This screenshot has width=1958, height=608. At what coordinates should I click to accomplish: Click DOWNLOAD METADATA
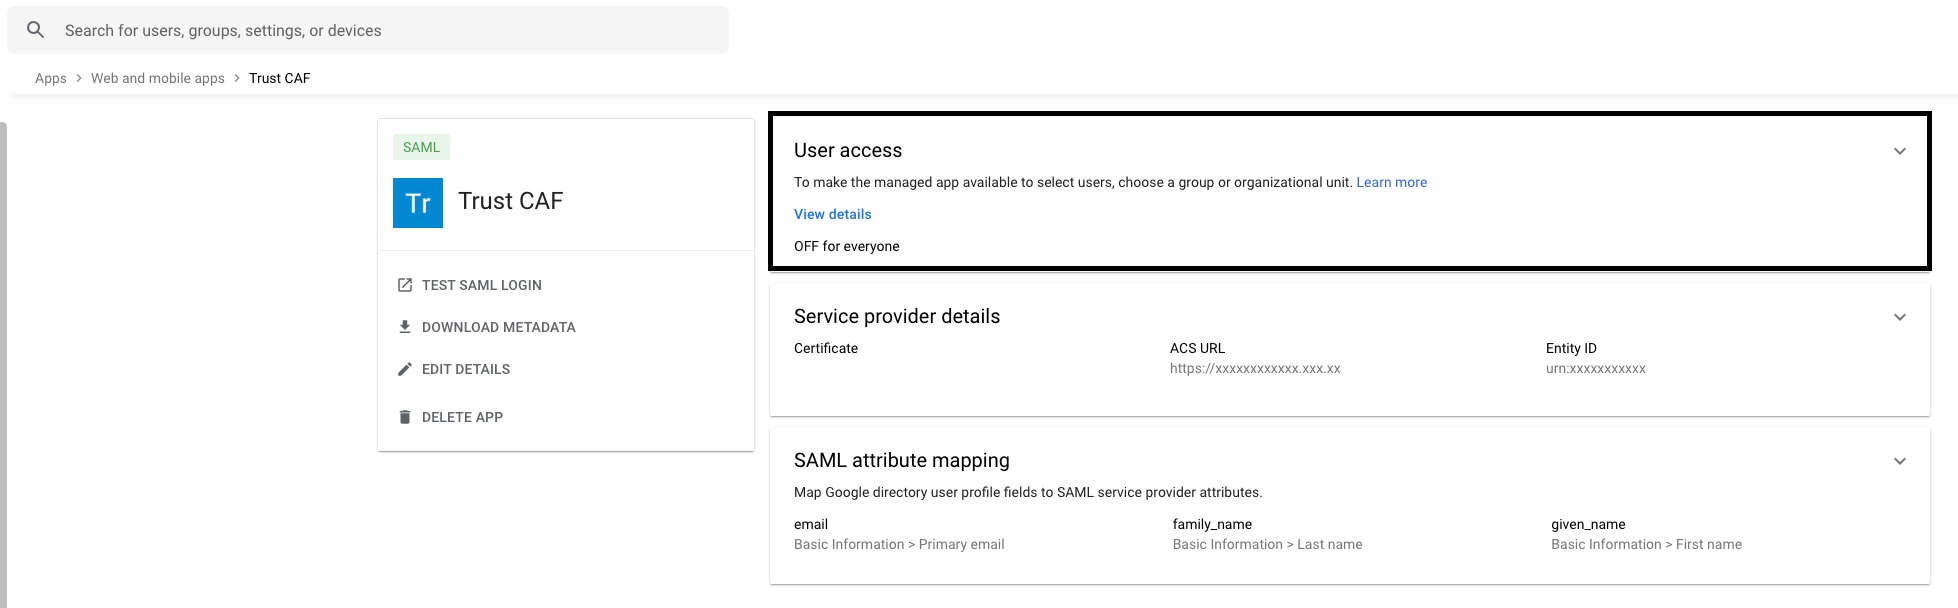pyautogui.click(x=499, y=327)
